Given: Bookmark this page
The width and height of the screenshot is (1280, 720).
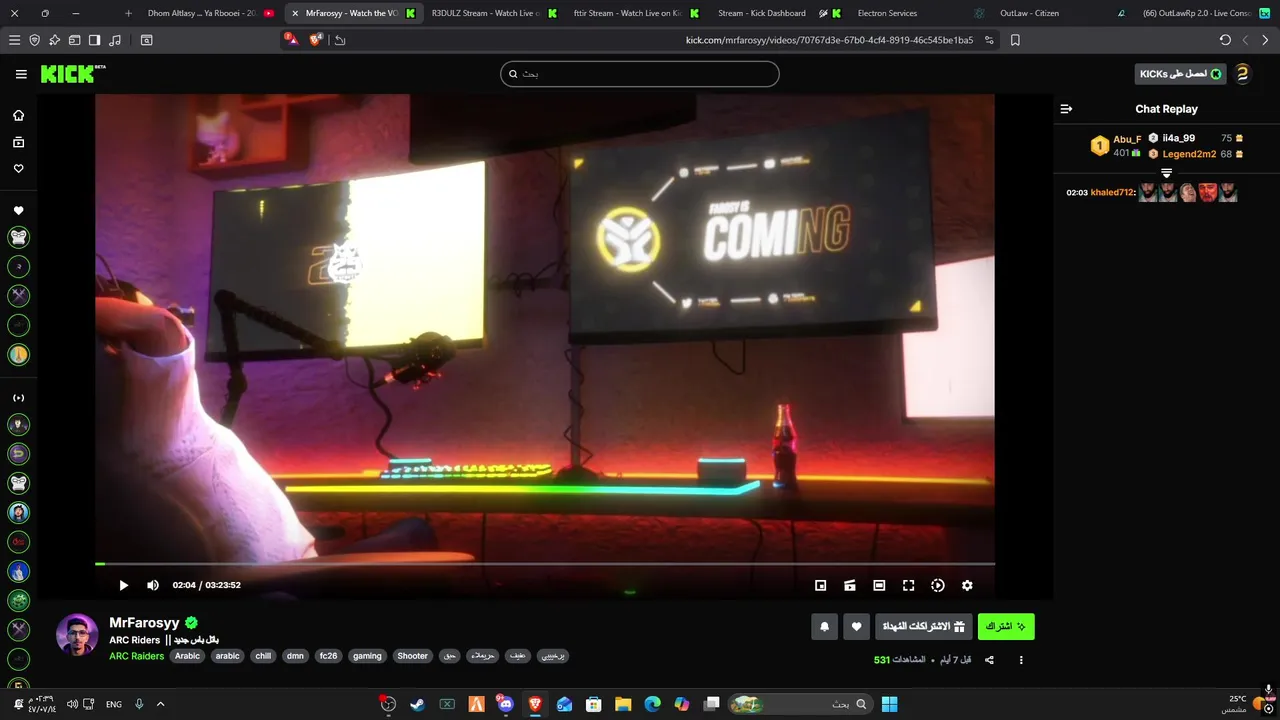Looking at the screenshot, I should pyautogui.click(x=1015, y=40).
